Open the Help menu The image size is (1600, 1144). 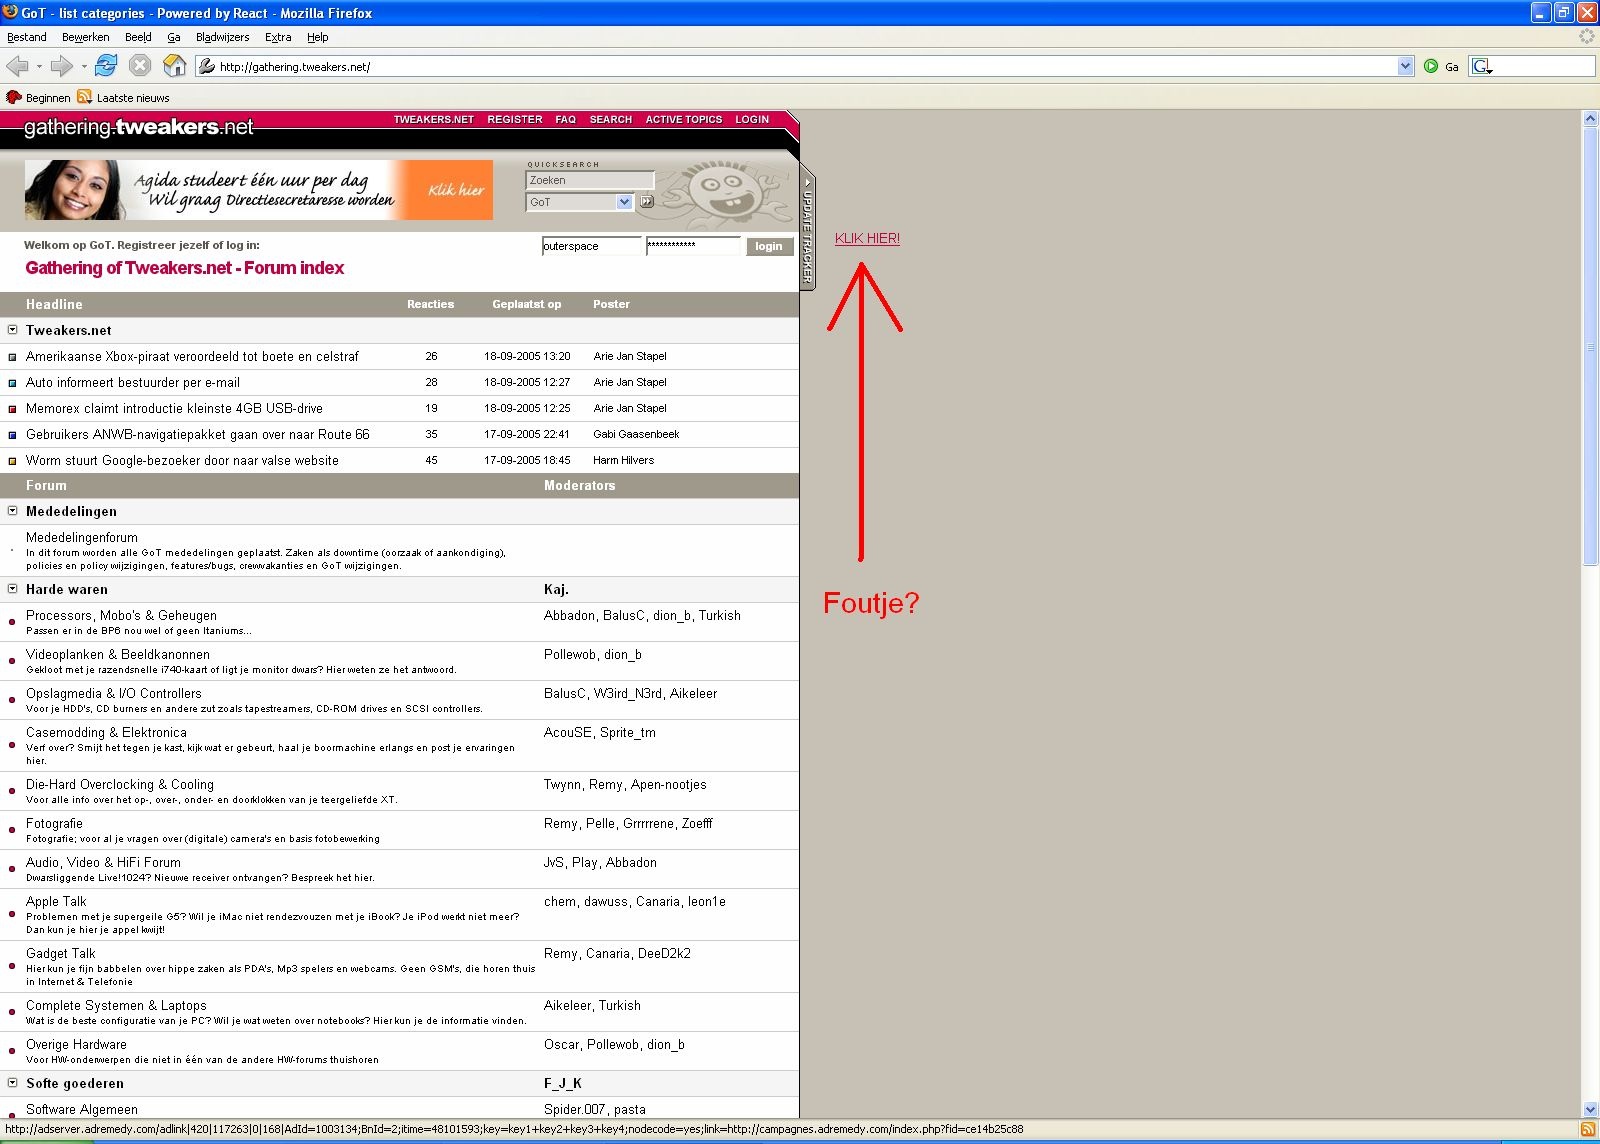[x=318, y=37]
